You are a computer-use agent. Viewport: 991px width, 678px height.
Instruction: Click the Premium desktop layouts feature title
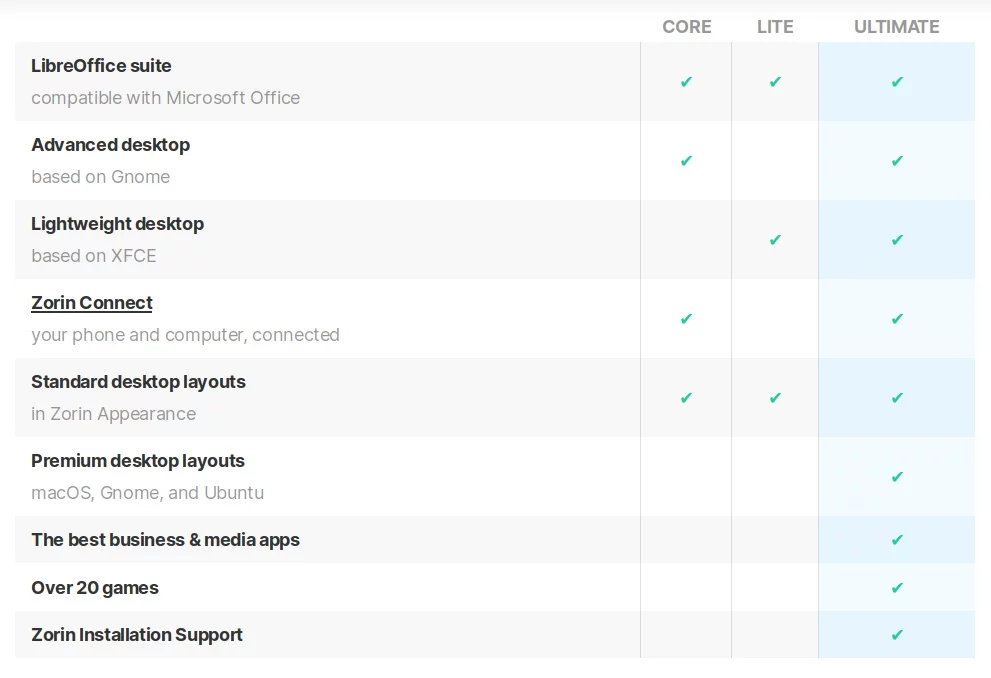point(138,461)
